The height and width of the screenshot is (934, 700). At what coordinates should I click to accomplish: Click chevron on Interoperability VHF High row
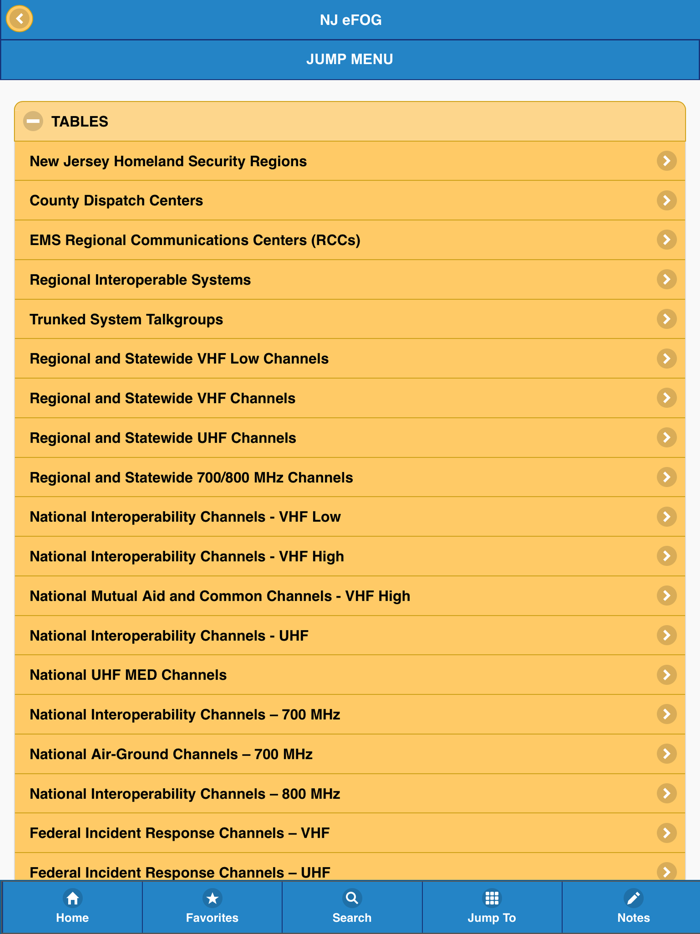[667, 556]
